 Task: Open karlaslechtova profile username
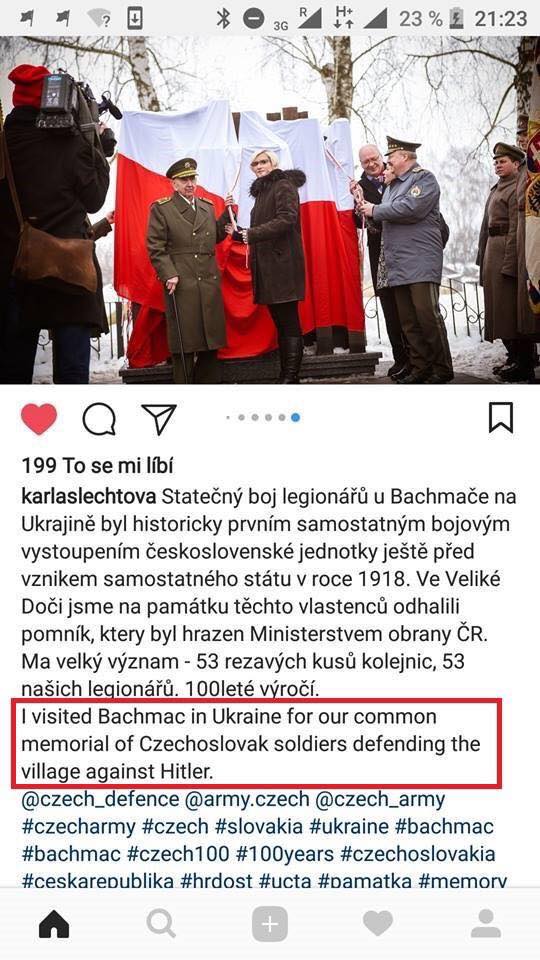(x=89, y=496)
